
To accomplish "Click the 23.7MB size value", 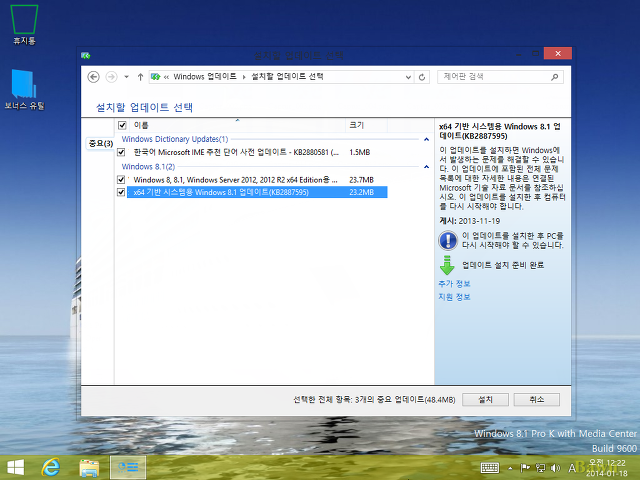I will point(361,180).
